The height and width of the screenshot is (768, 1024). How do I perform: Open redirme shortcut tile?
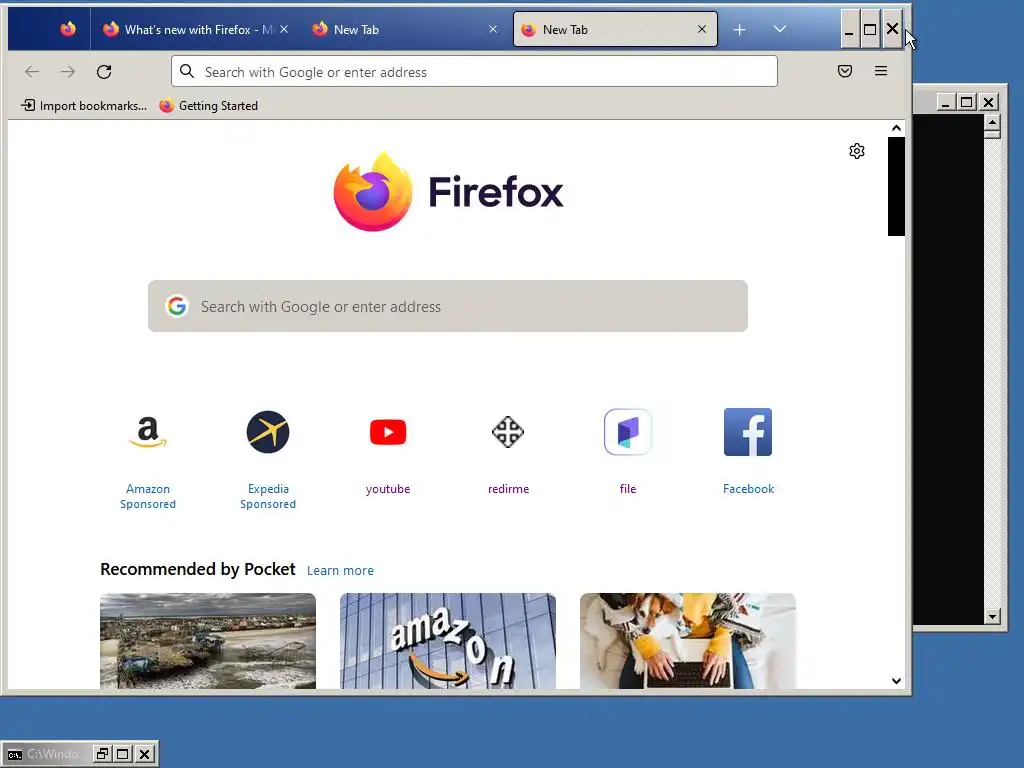[x=508, y=452]
